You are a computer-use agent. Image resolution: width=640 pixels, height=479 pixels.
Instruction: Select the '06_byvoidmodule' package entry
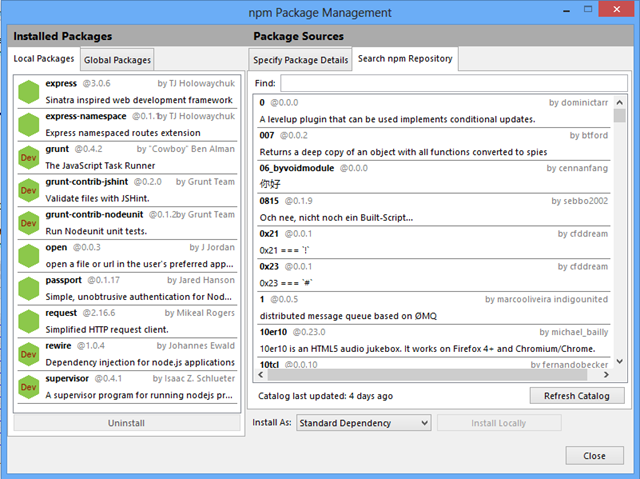[433, 176]
